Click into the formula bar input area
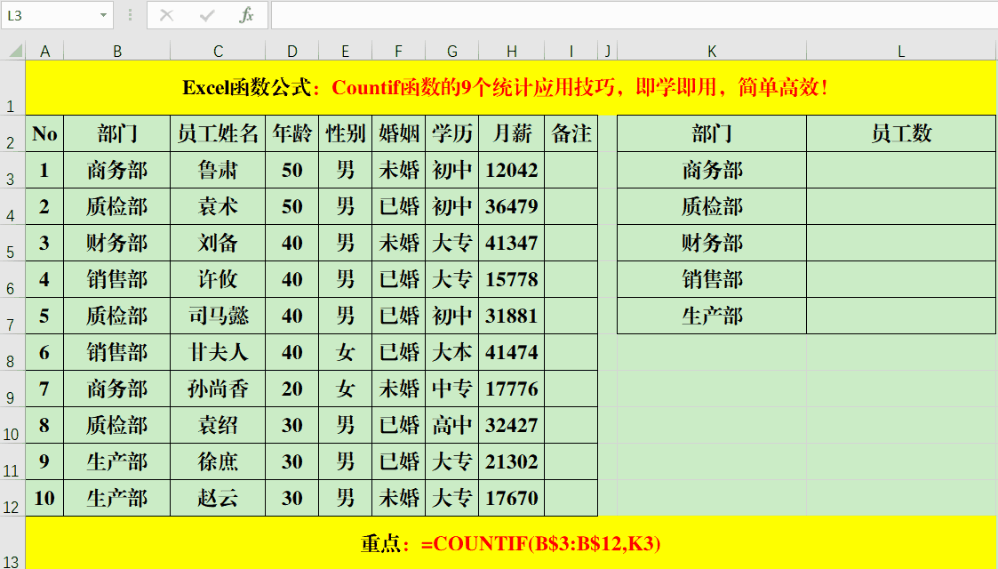This screenshot has height=569, width=998. [635, 15]
